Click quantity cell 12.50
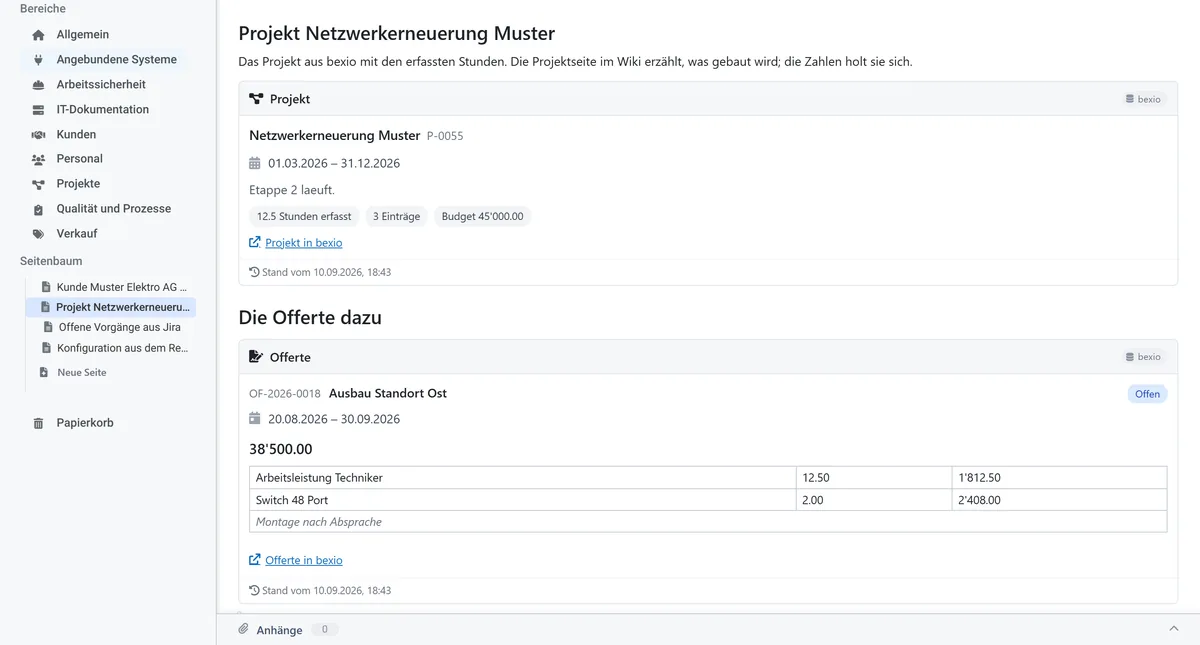The image size is (1200, 645). pyautogui.click(x=874, y=478)
